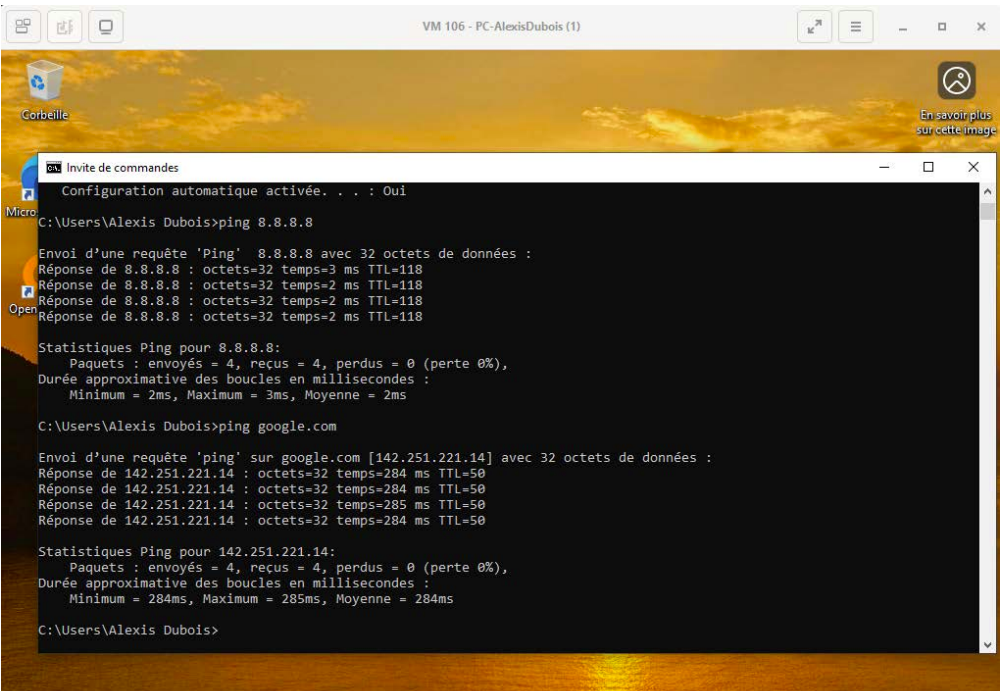Click the monitor display toolbar icon

[106, 27]
